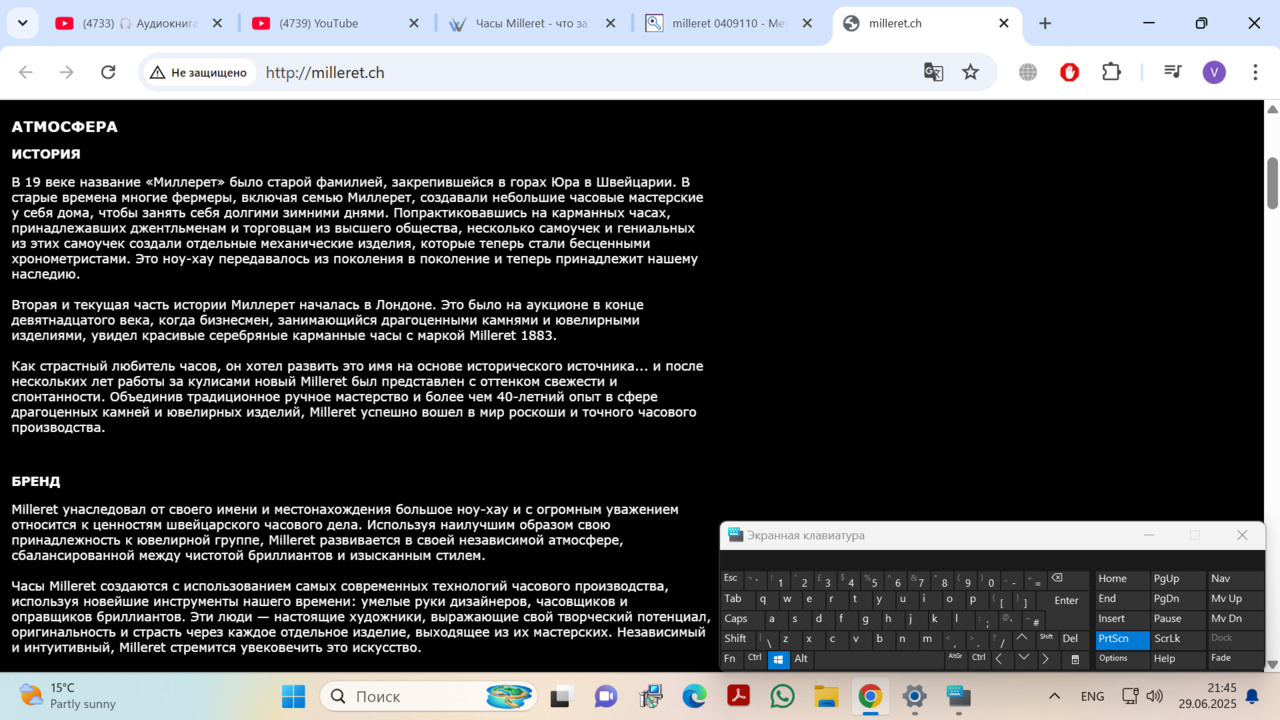Switch to the 'Аудиокнига' YouTube tab
Viewport: 1280px width, 720px height.
tap(140, 23)
